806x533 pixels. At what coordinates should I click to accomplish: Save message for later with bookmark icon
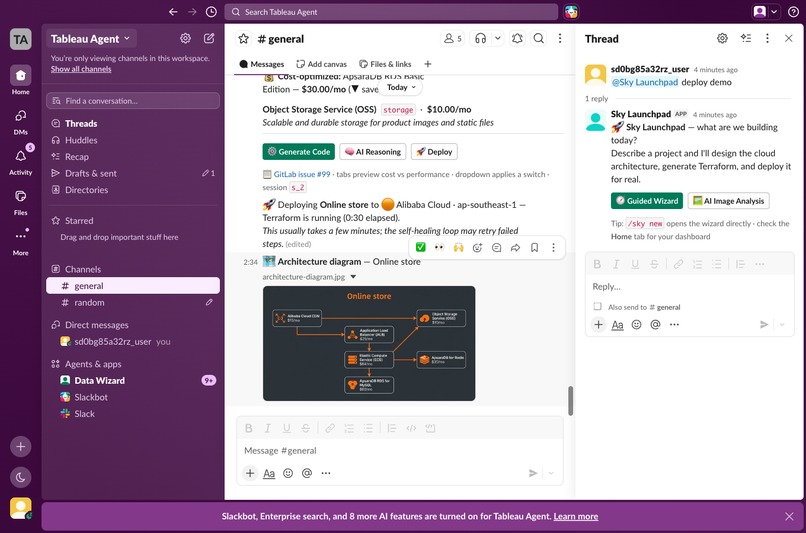click(x=534, y=247)
